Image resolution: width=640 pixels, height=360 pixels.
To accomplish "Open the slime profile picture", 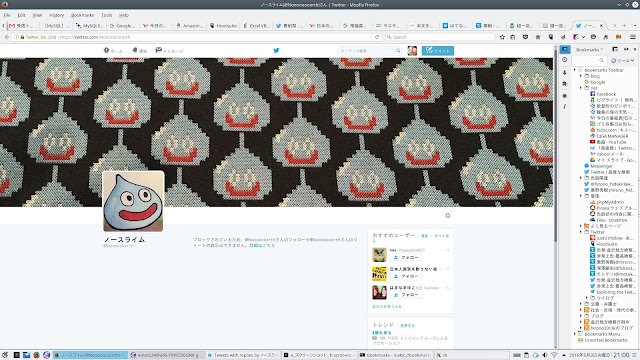I will point(133,202).
